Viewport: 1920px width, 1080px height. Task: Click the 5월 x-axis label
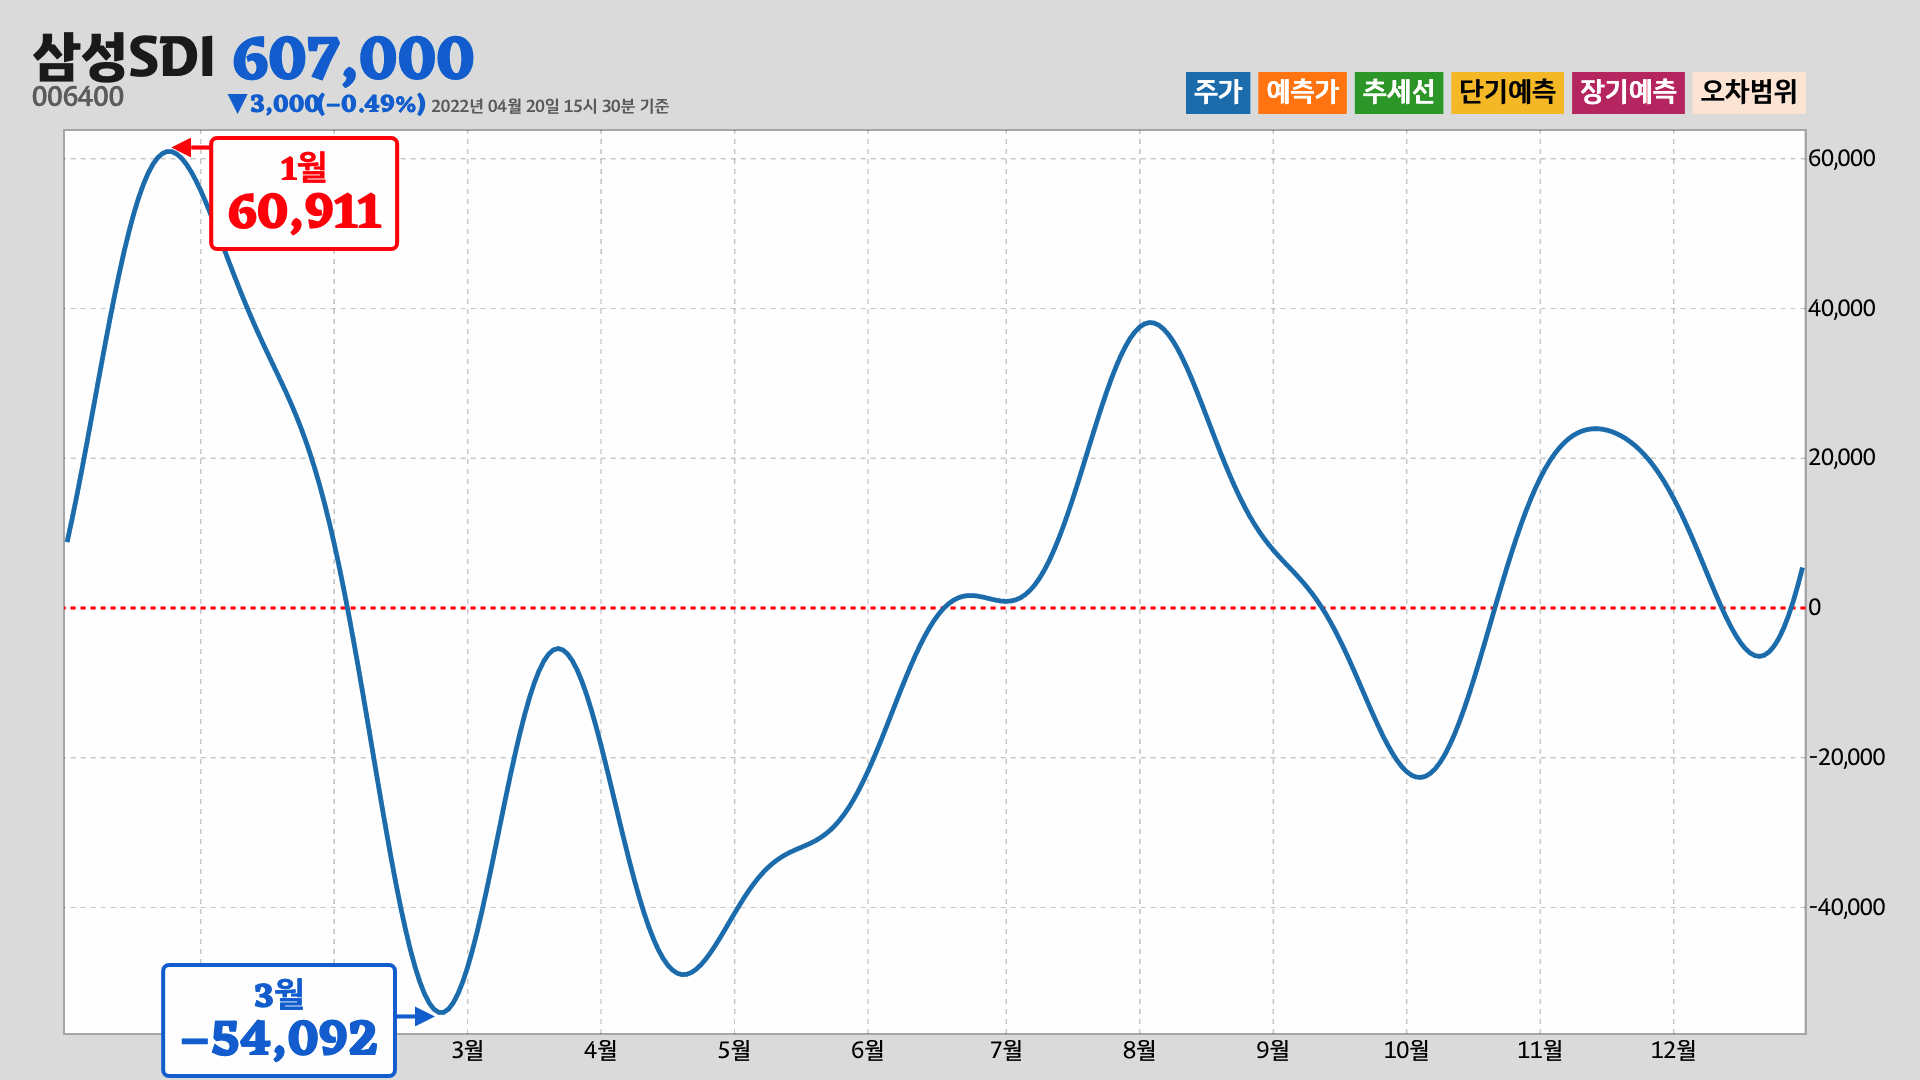point(734,1050)
